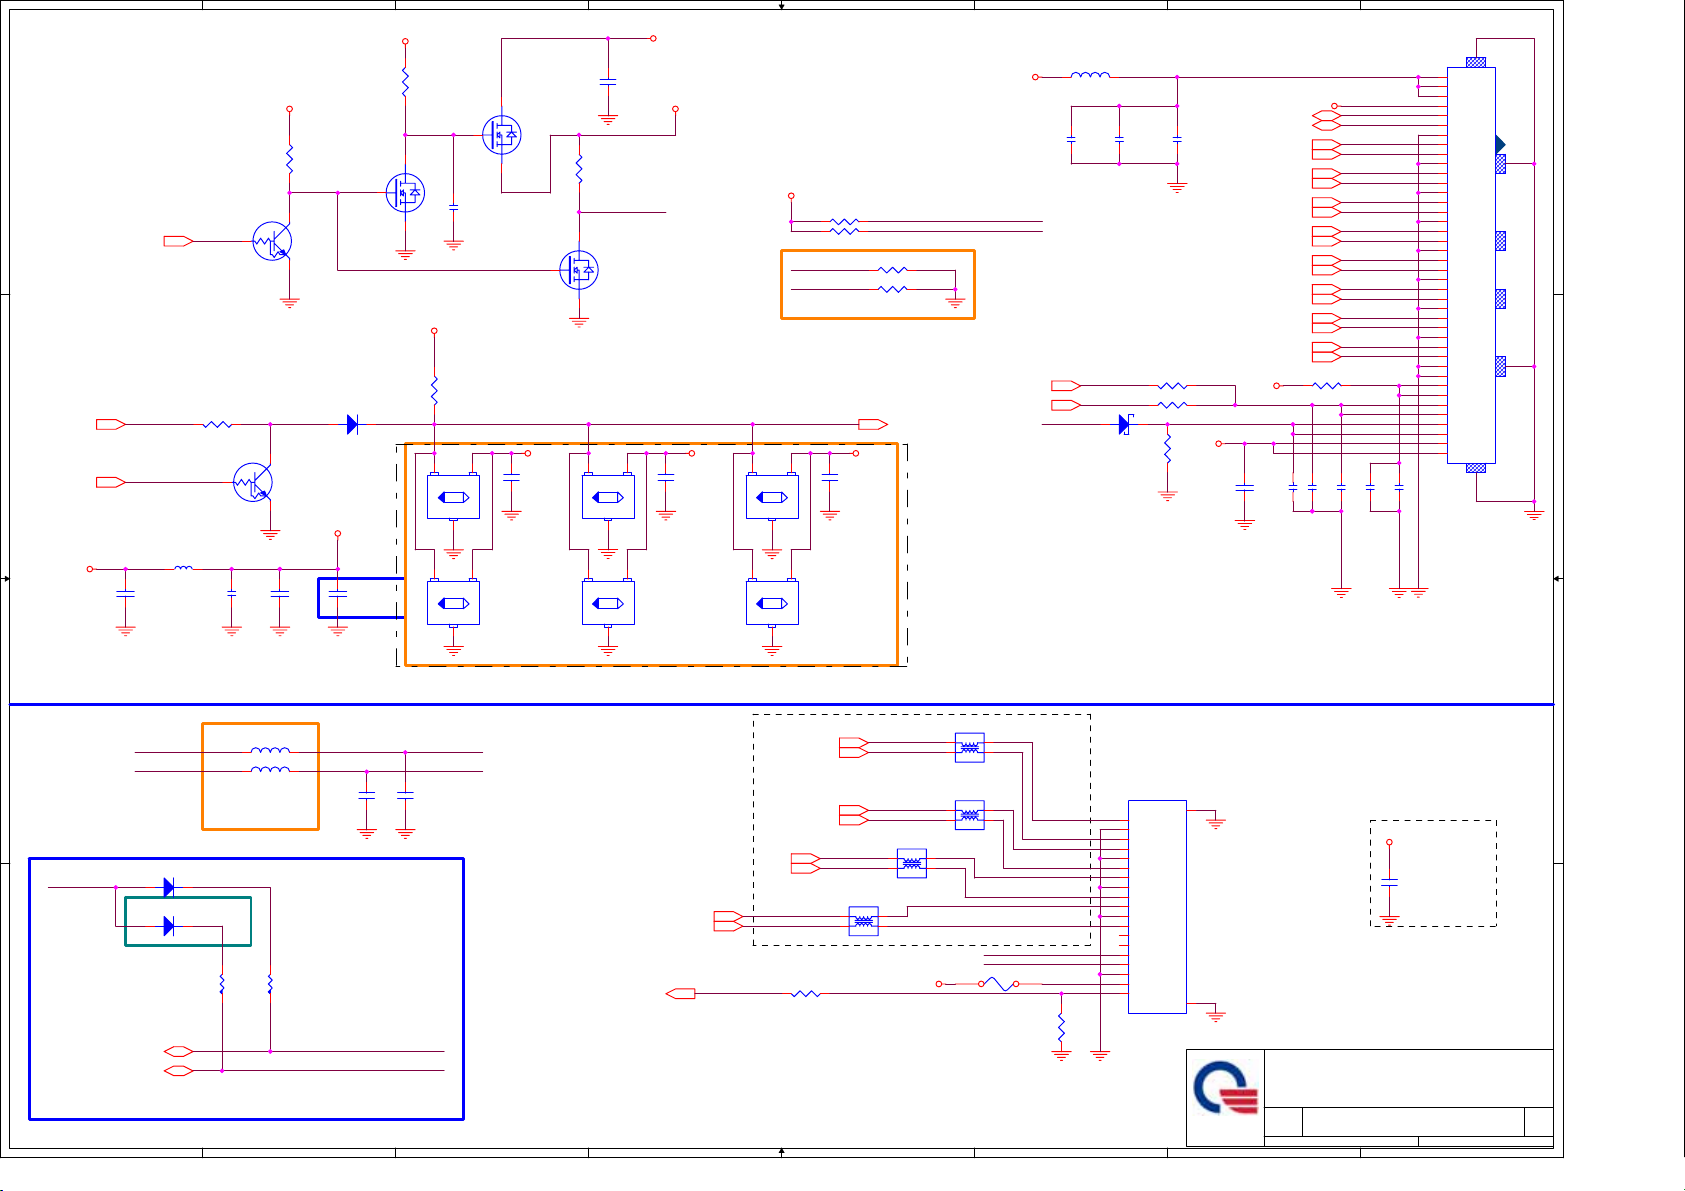Select the capacitor inside the small blue rectangle
1685x1191 pixels.
(338, 594)
